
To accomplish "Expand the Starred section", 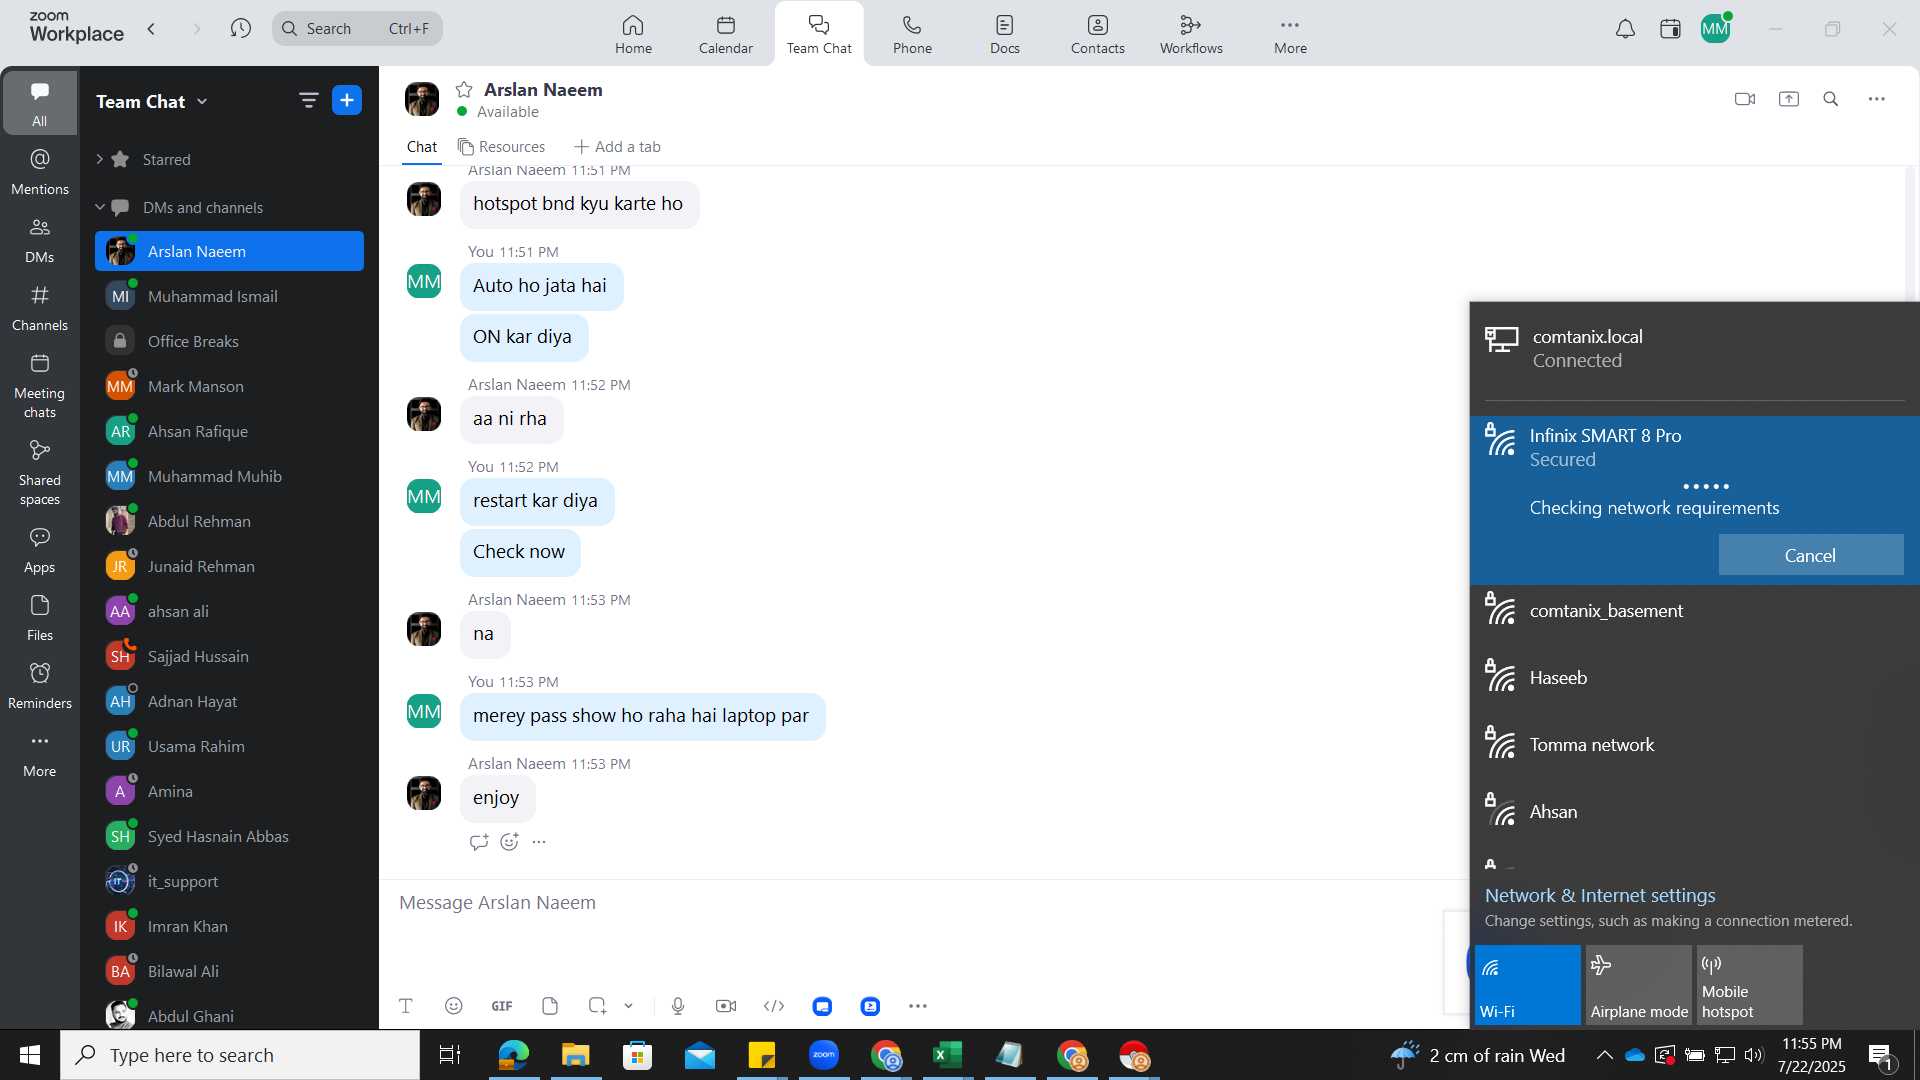I will 100,159.
